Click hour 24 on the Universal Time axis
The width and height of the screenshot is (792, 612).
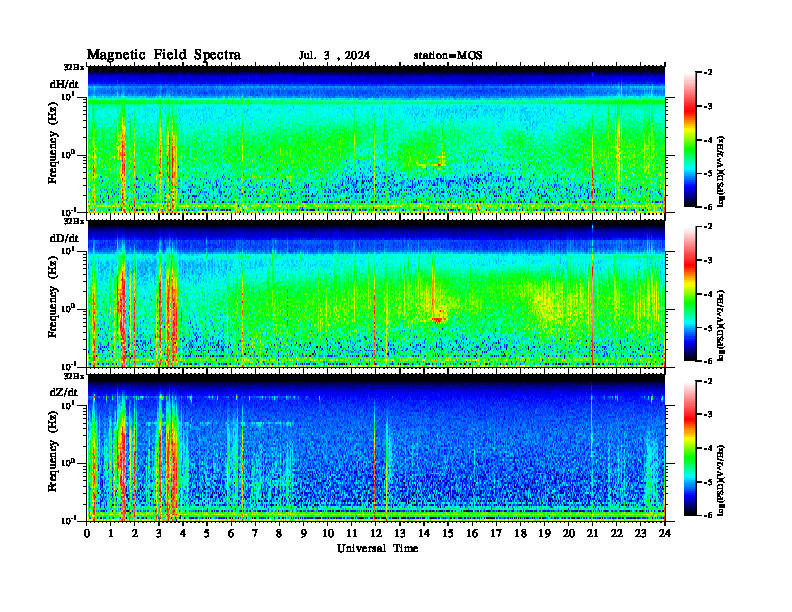665,534
